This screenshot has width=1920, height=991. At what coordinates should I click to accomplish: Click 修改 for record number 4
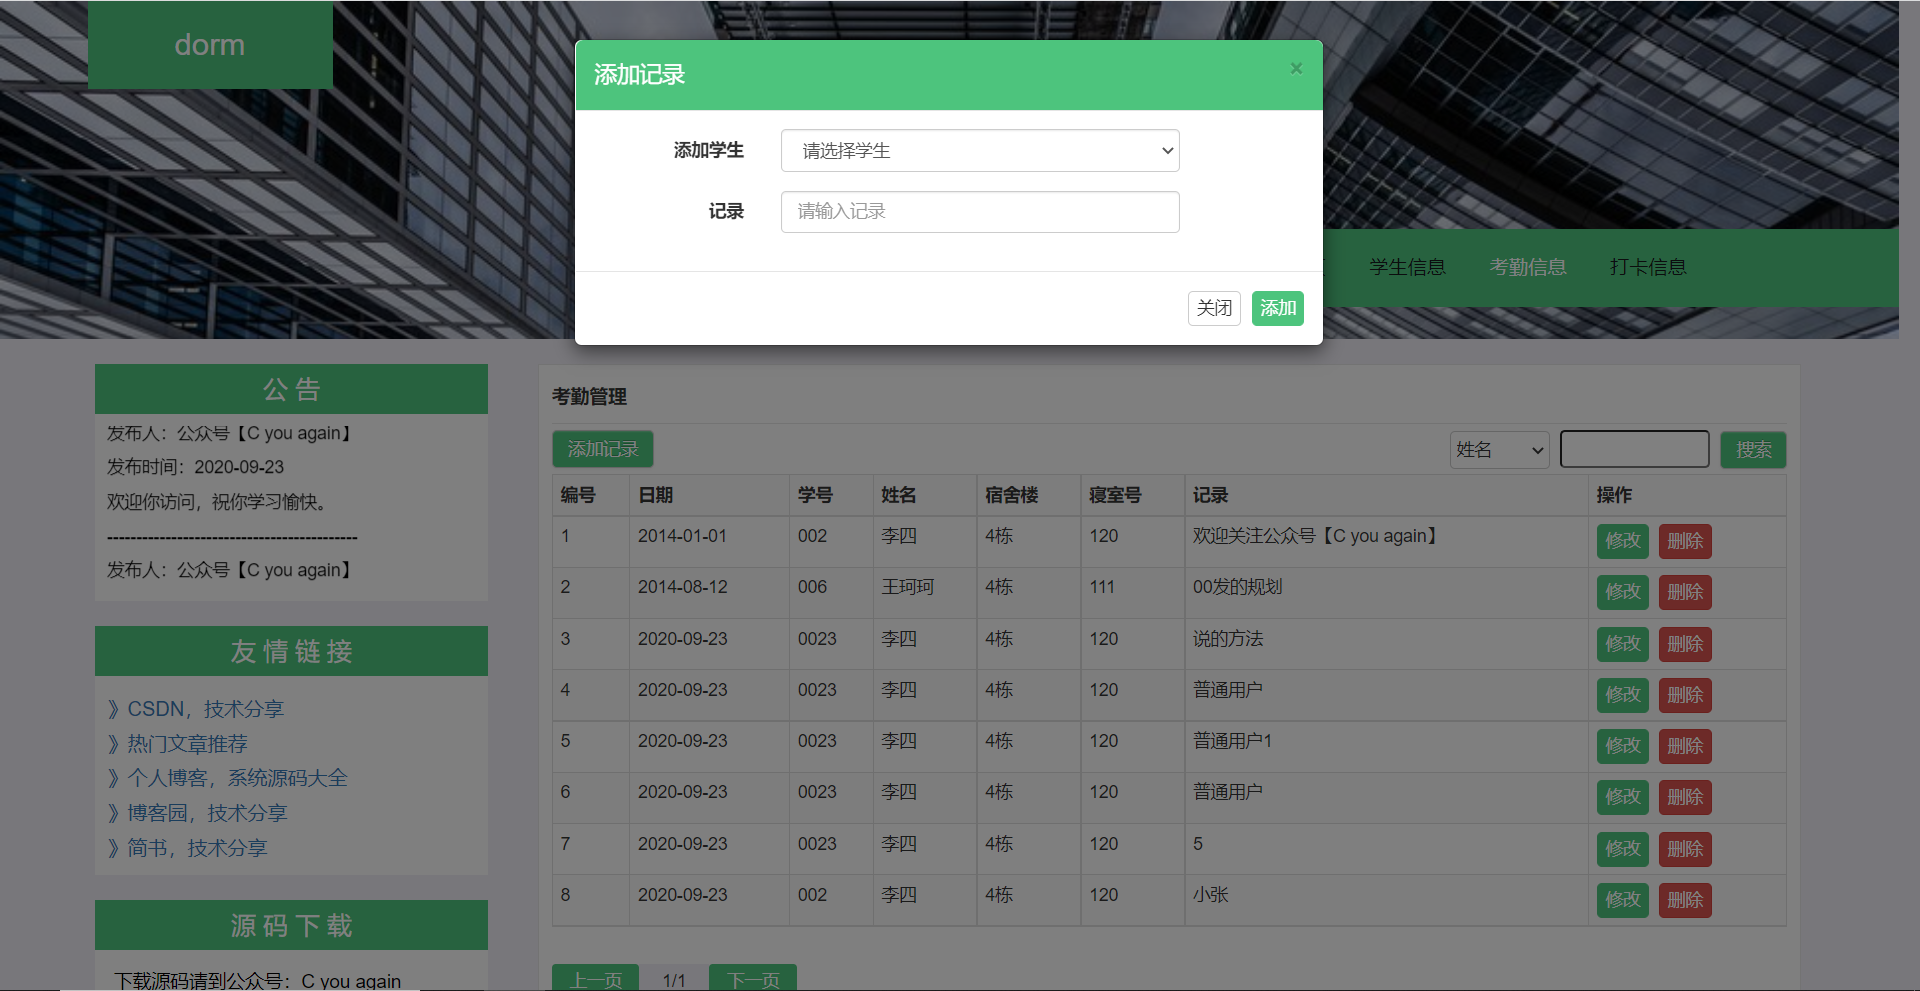click(x=1623, y=695)
